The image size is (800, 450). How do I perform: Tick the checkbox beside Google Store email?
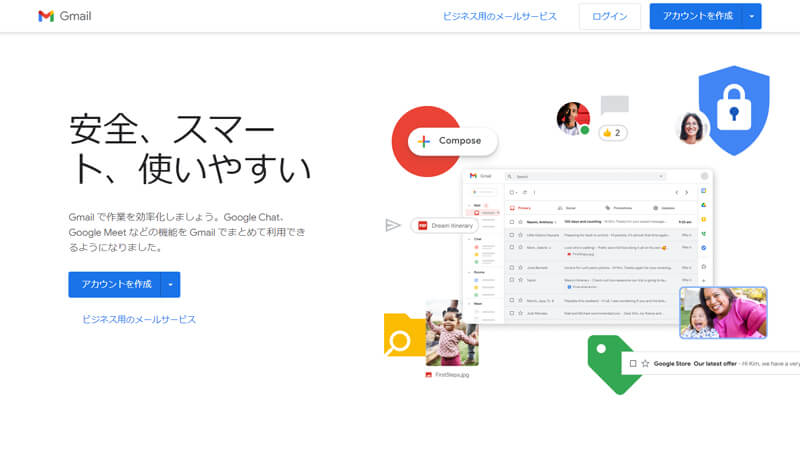point(632,364)
